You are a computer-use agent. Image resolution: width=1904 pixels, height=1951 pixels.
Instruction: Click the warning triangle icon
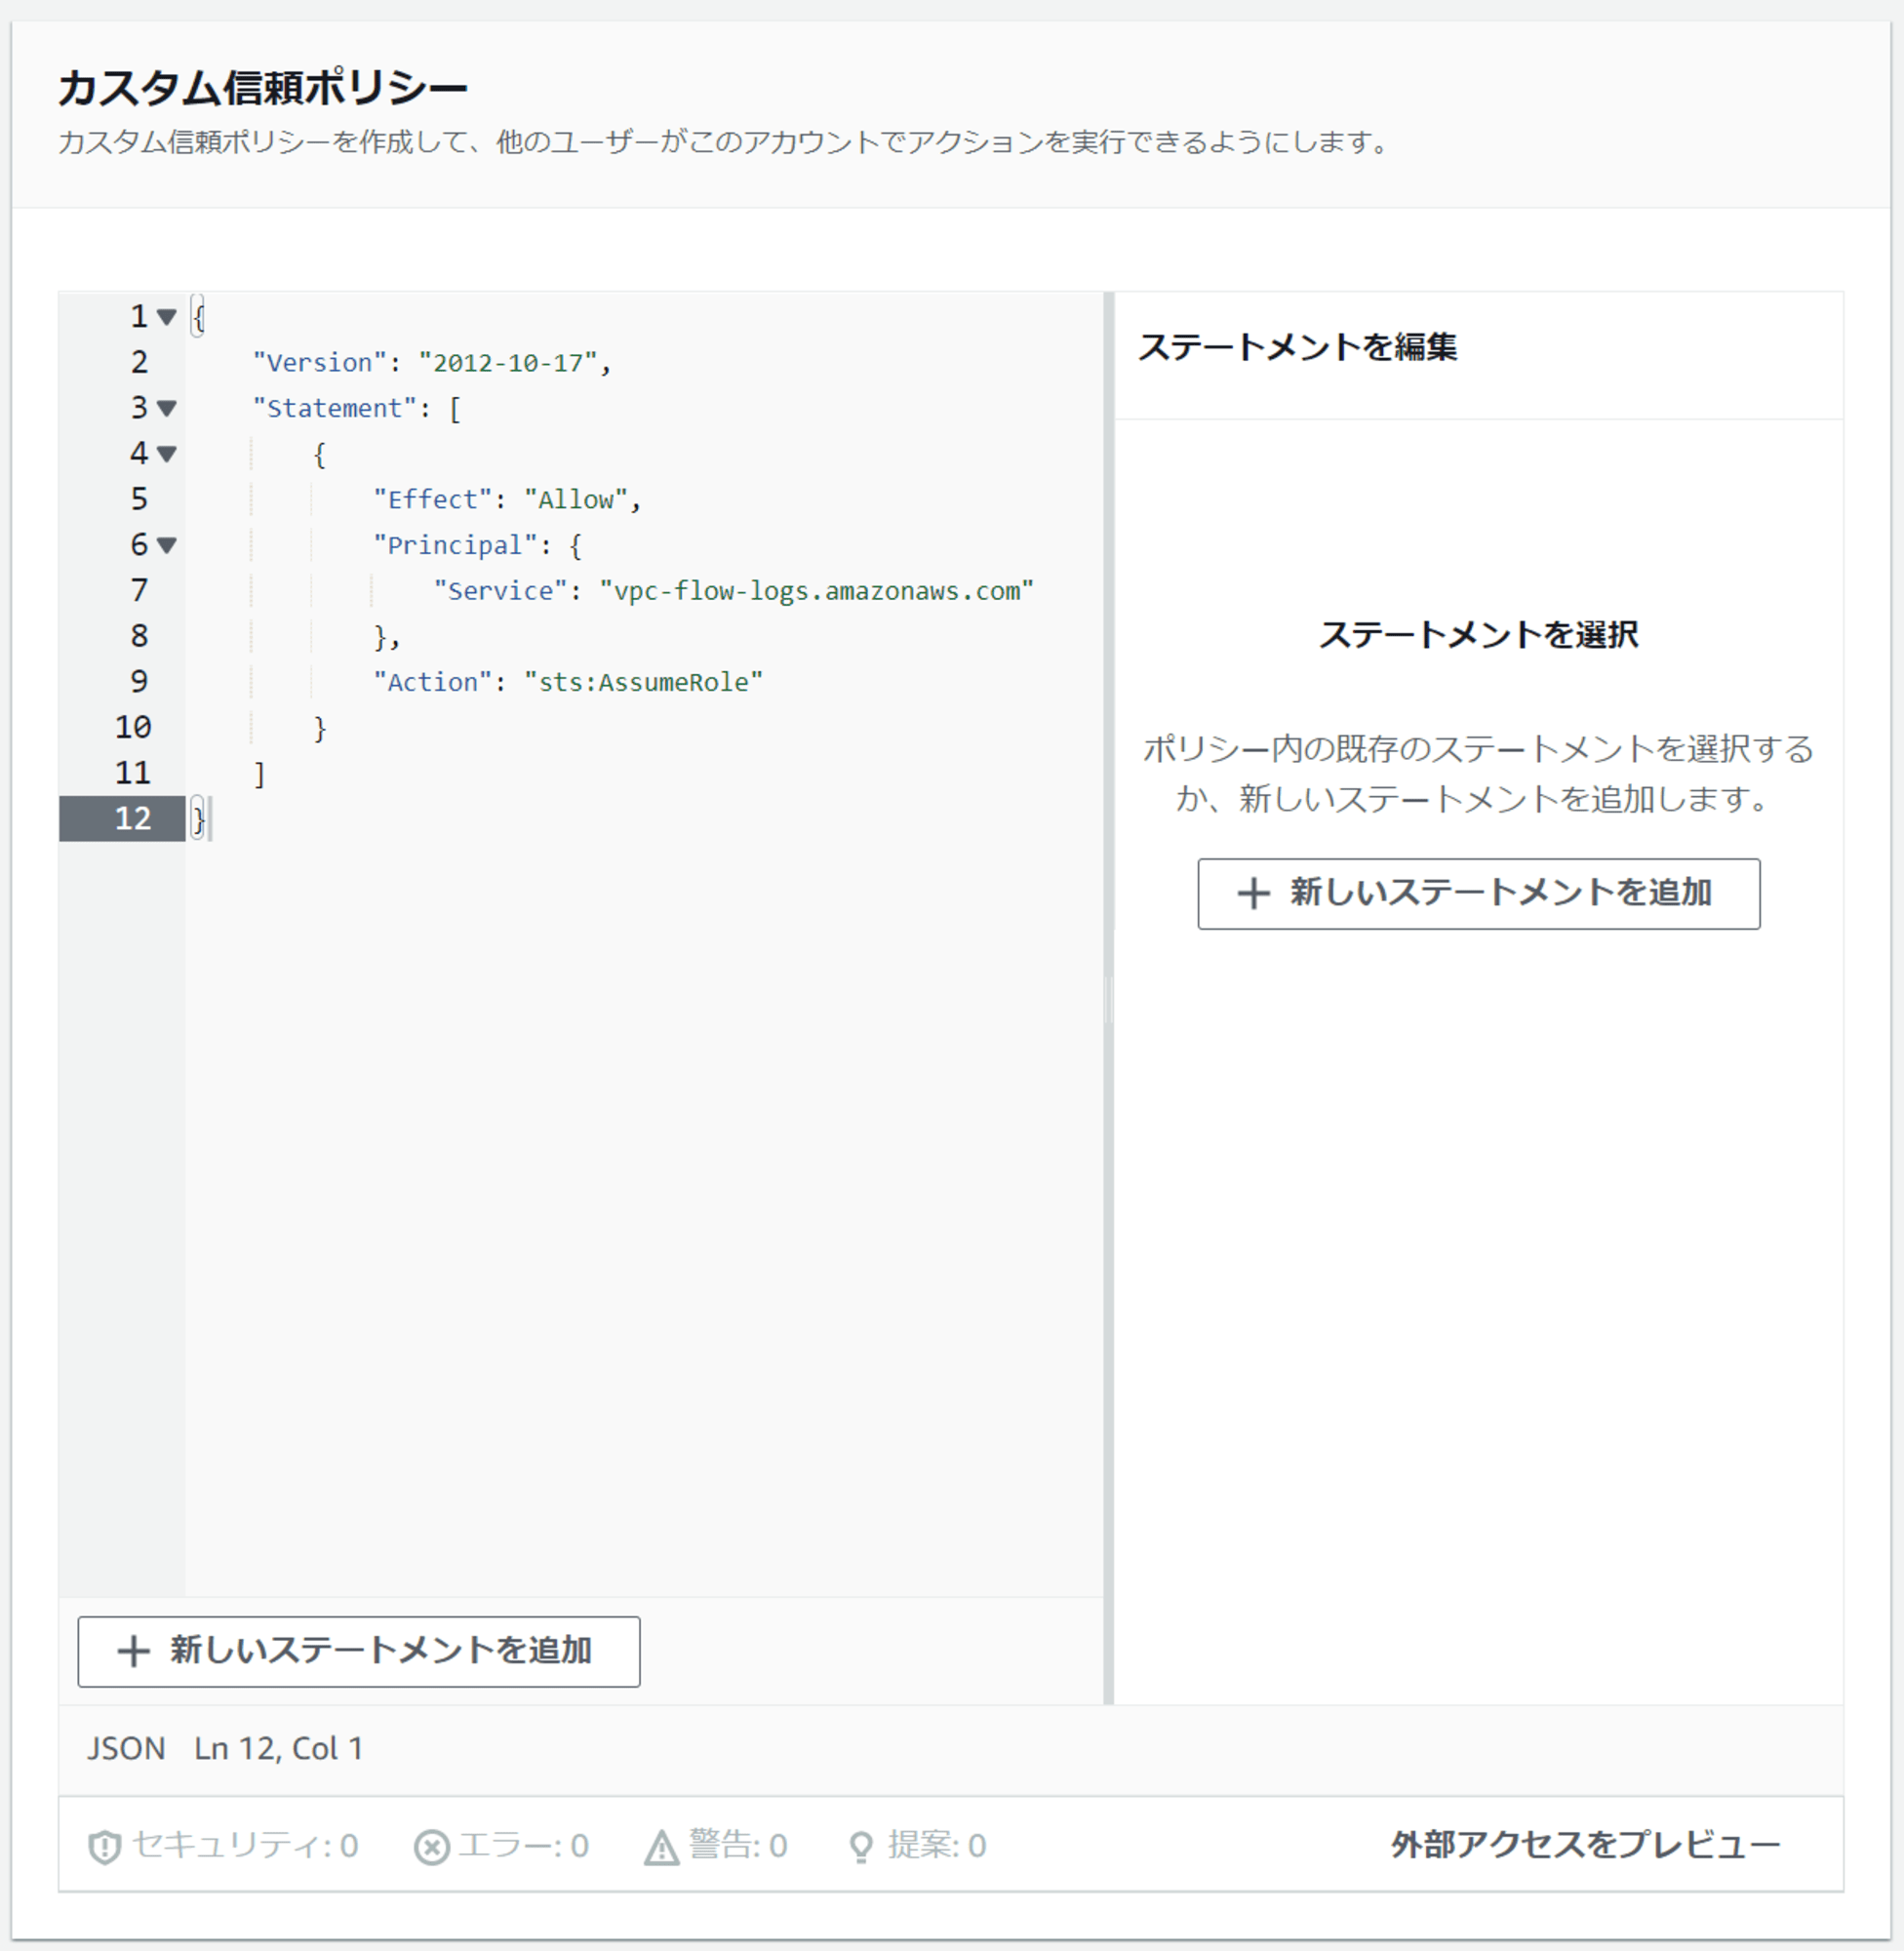661,1847
